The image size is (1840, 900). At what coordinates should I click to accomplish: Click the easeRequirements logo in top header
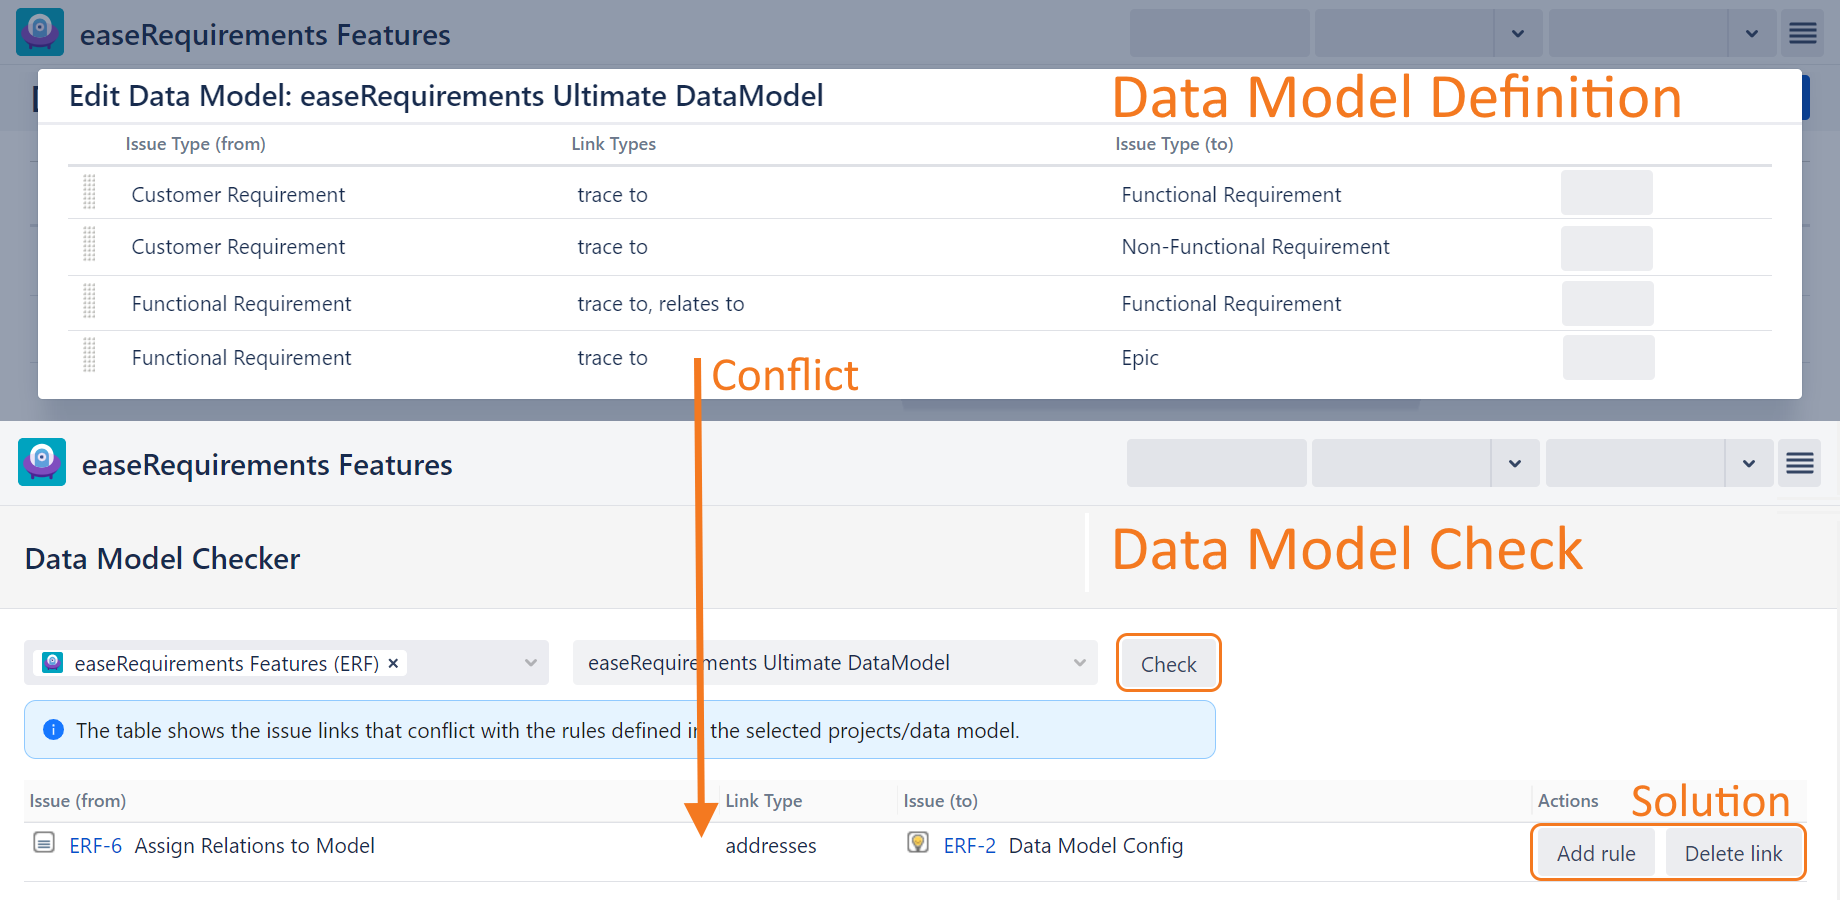[x=40, y=32]
